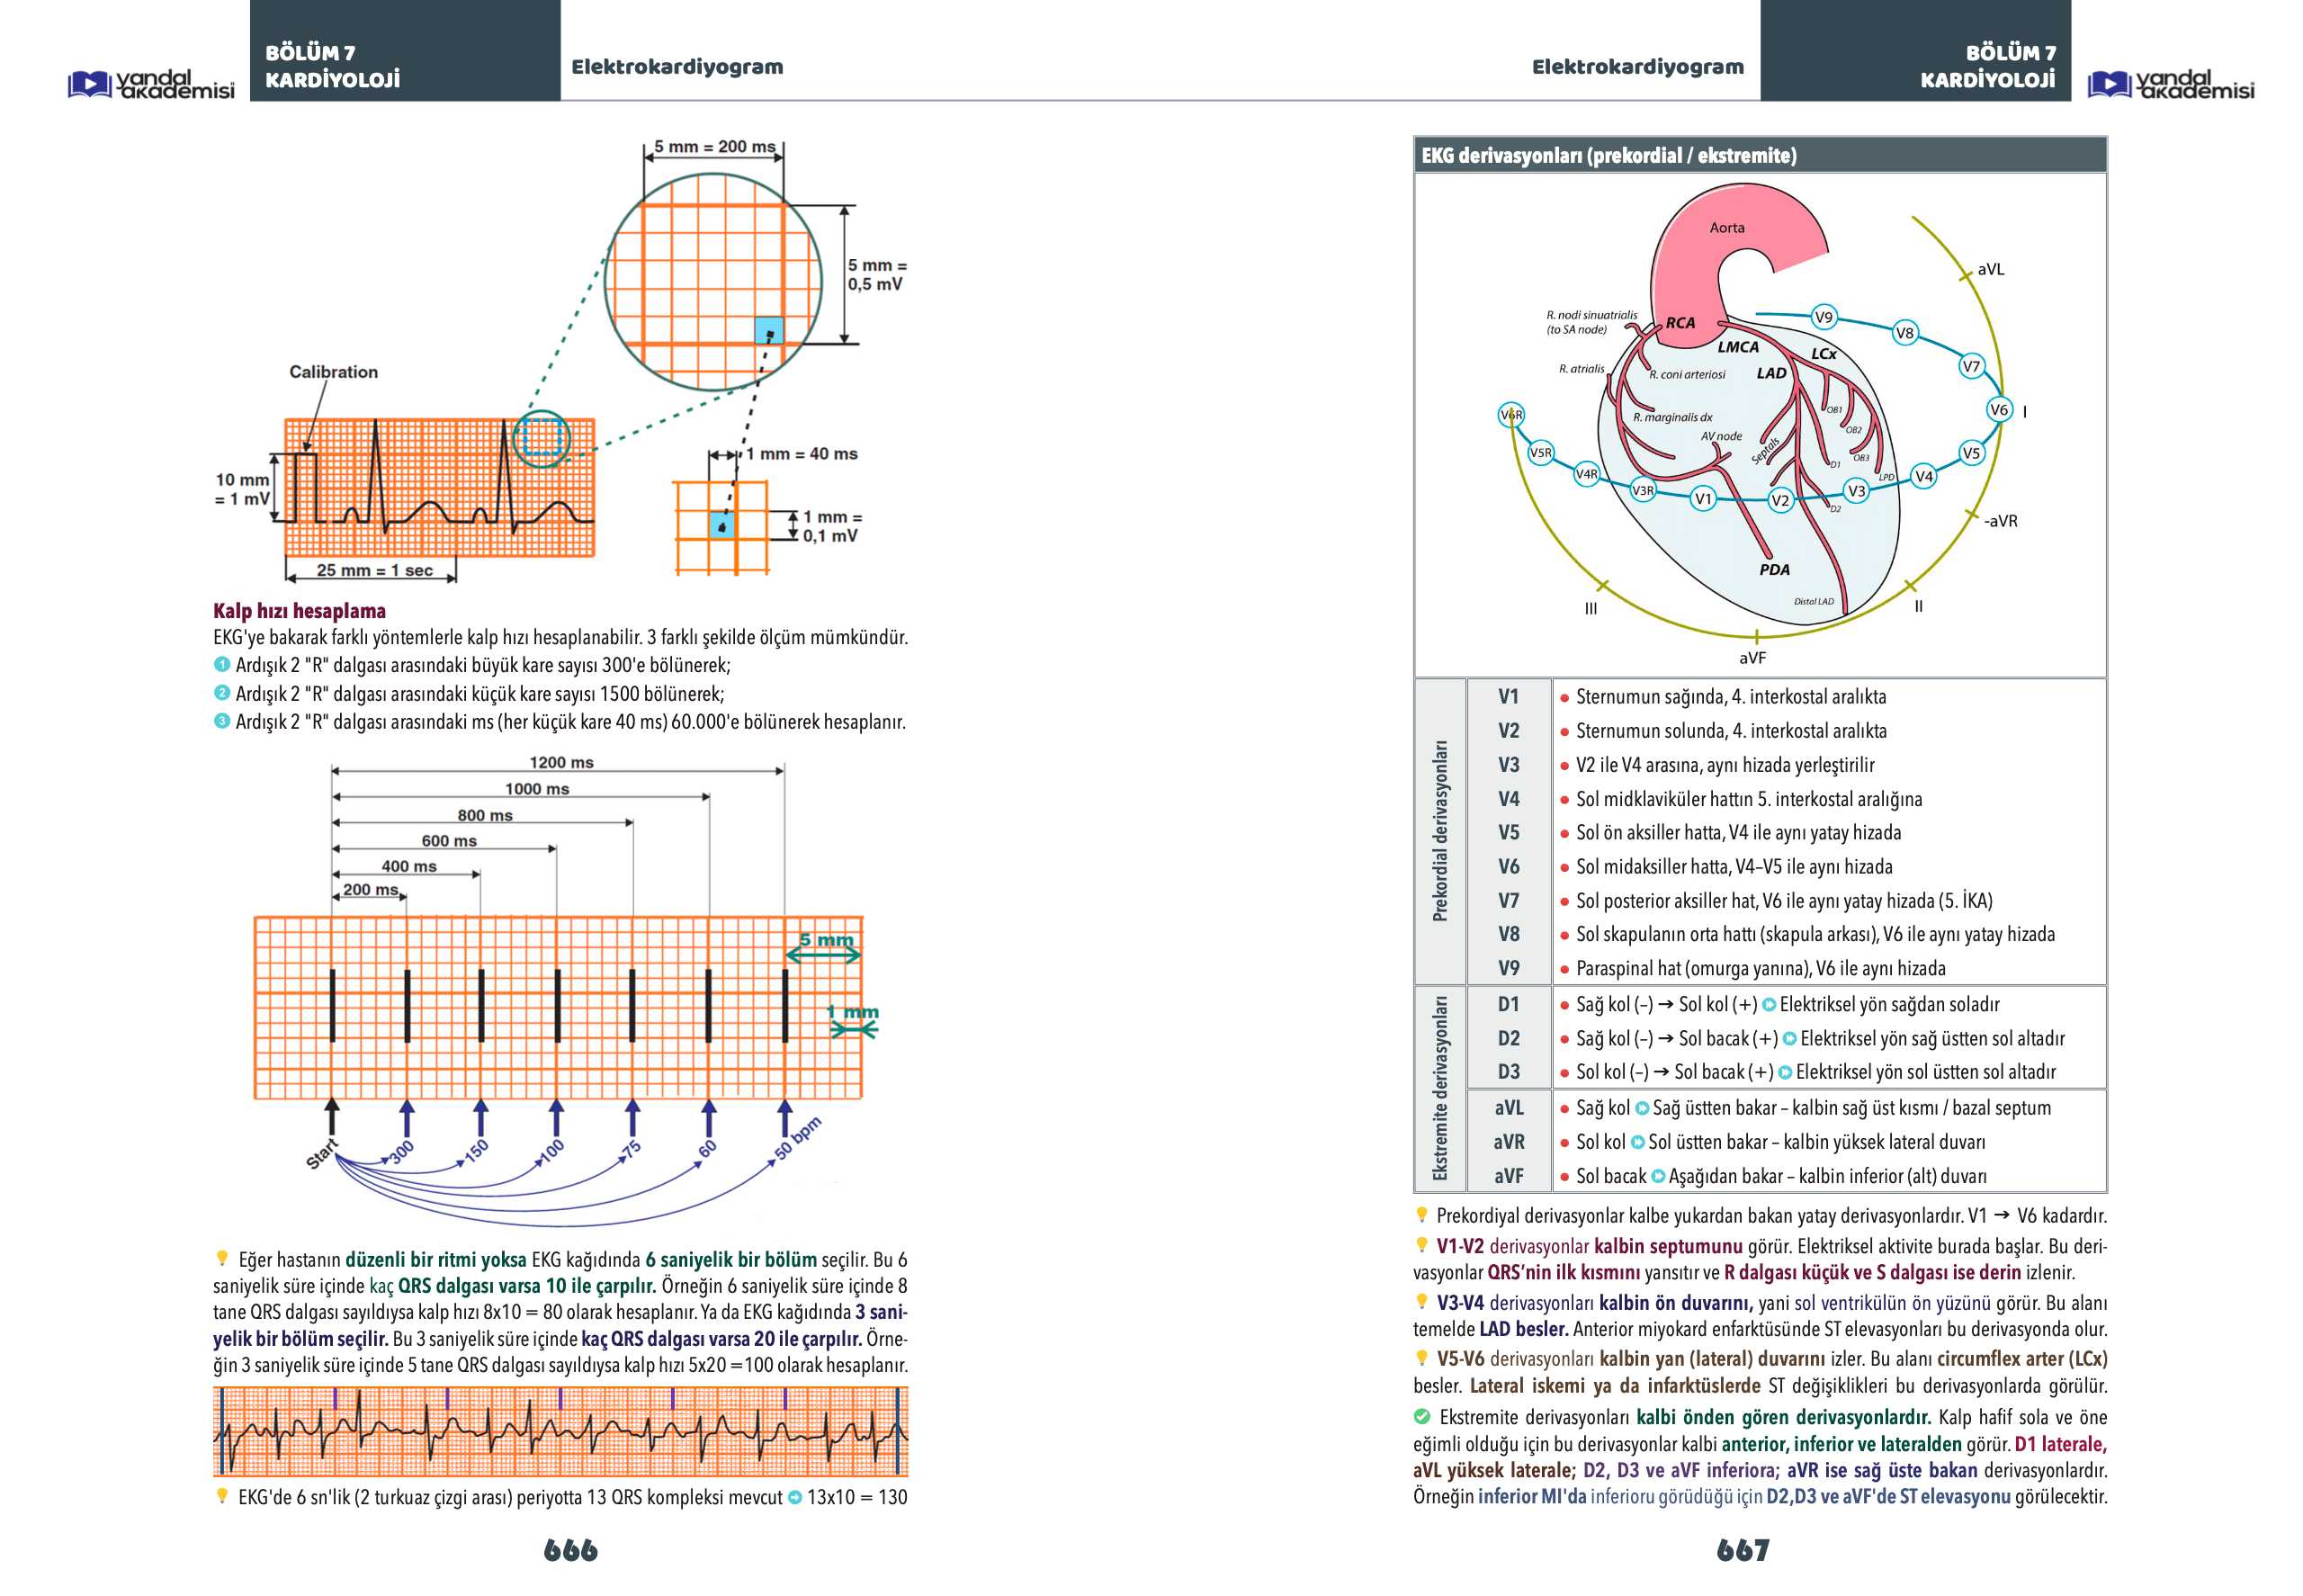
Task: Click the 'Elektrokardiyogram' title on right page
Action: 1637,66
